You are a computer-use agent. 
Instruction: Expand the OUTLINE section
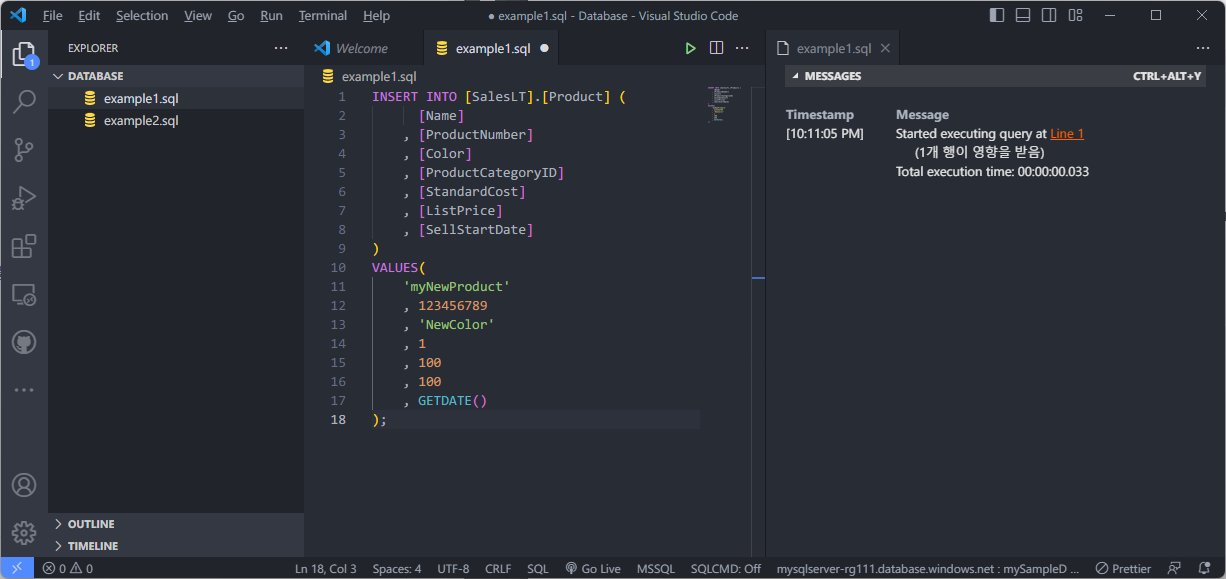176,524
